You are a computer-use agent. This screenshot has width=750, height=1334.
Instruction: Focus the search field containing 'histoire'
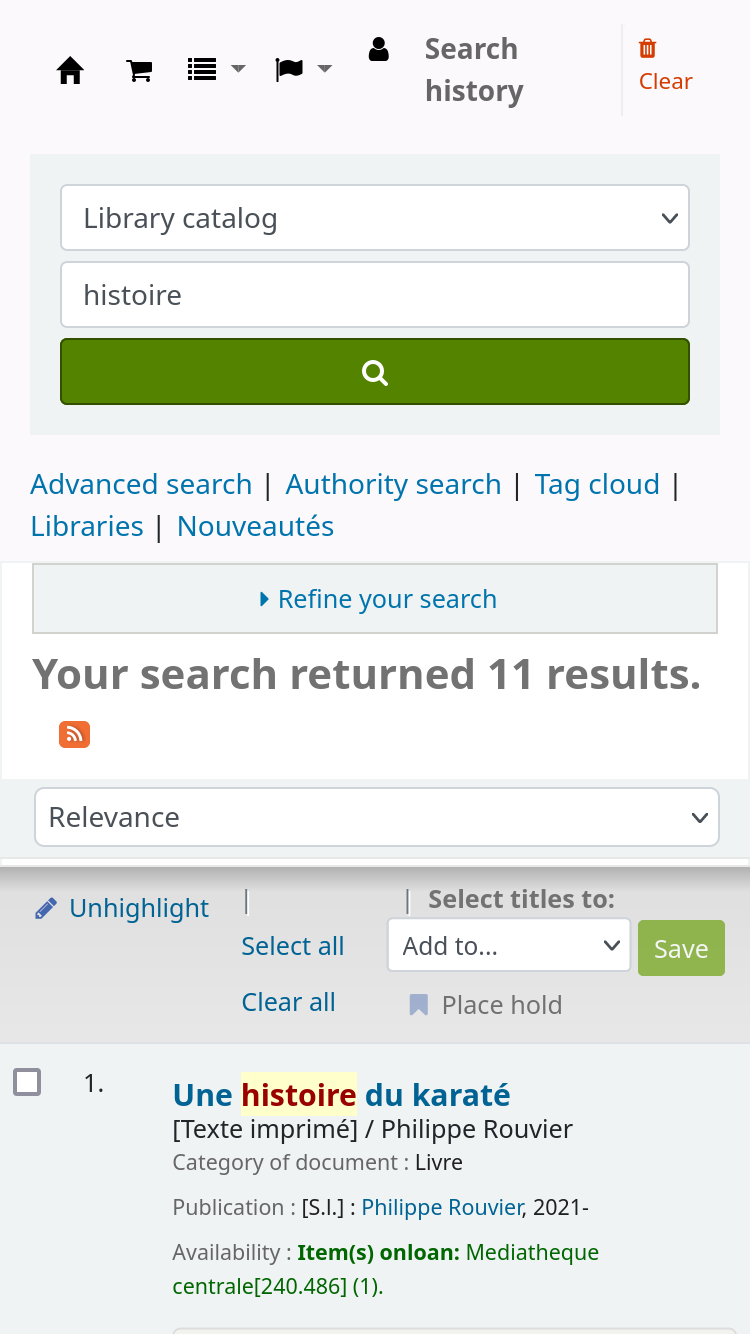[375, 295]
